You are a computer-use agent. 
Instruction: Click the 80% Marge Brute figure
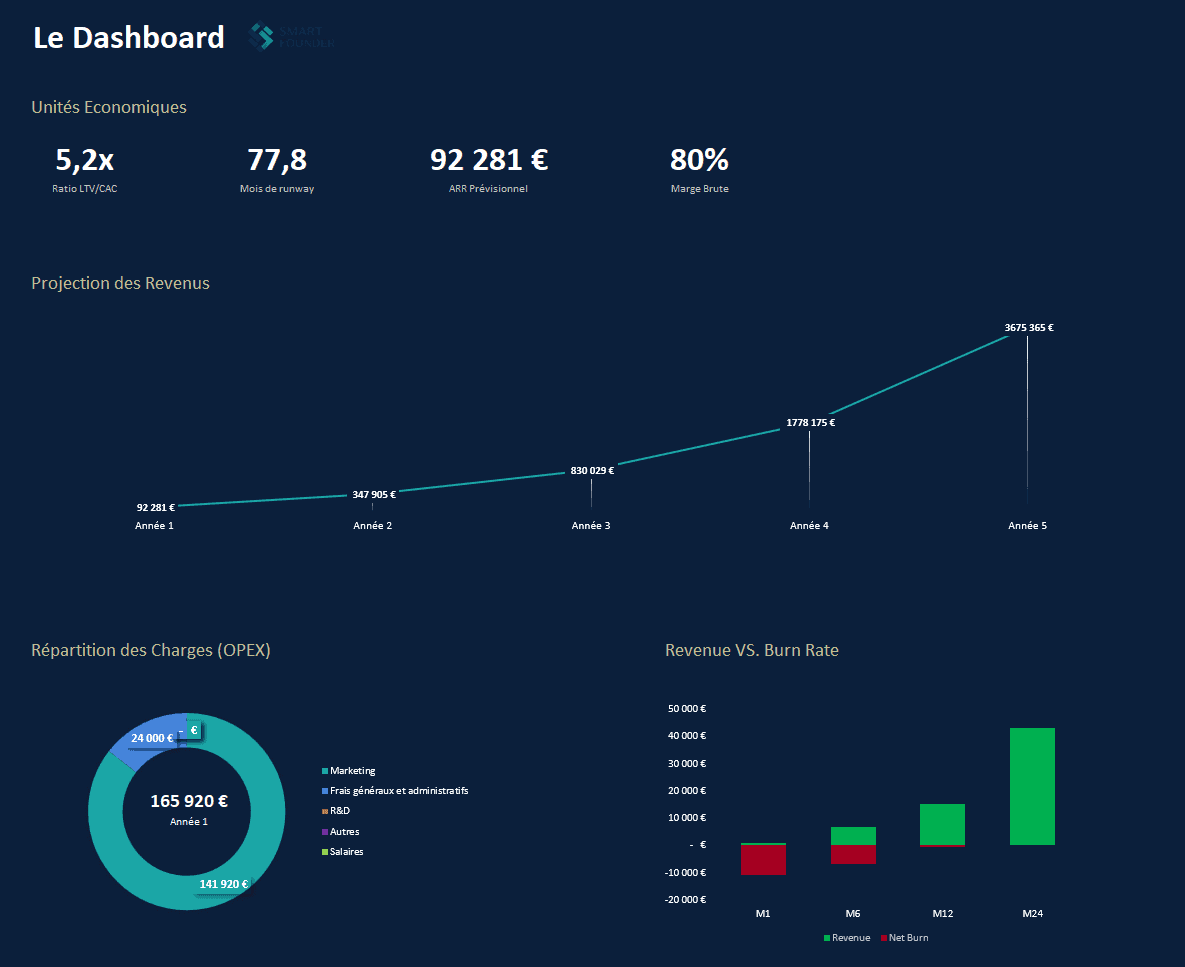tap(699, 159)
